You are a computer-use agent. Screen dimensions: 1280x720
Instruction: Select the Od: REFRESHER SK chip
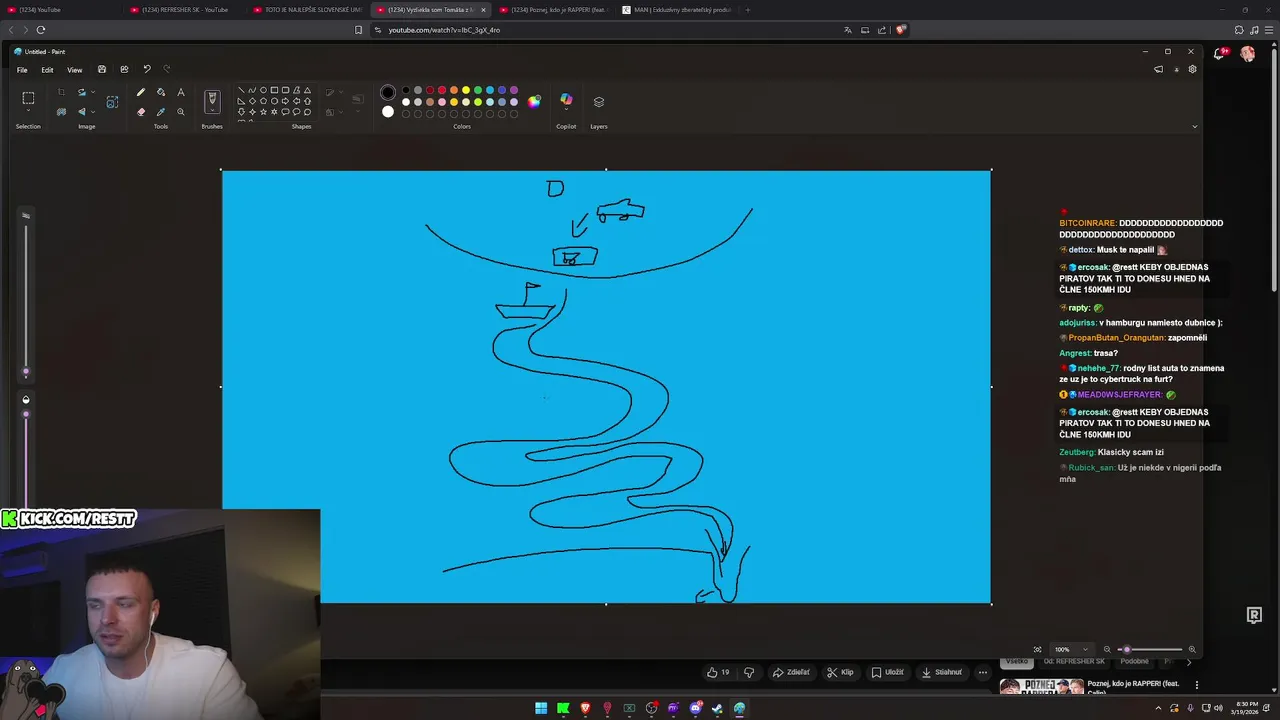pos(1074,662)
